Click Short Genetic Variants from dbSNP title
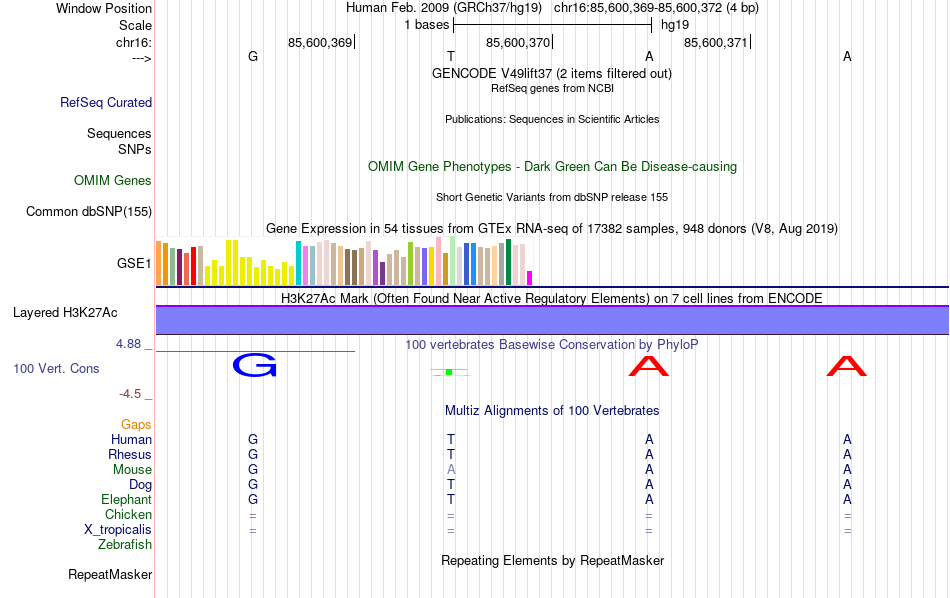 click(552, 197)
